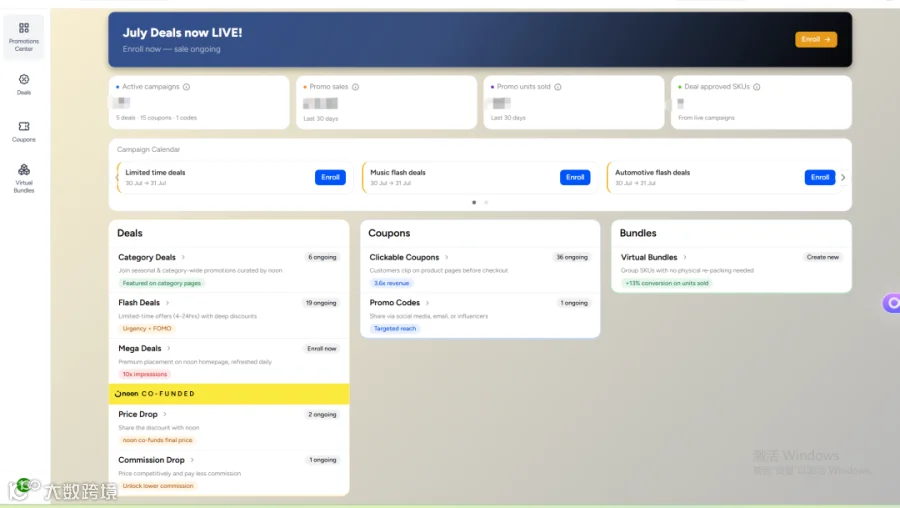This screenshot has width=900, height=508.
Task: Open Promotions Center in sidebar
Action: click(24, 36)
